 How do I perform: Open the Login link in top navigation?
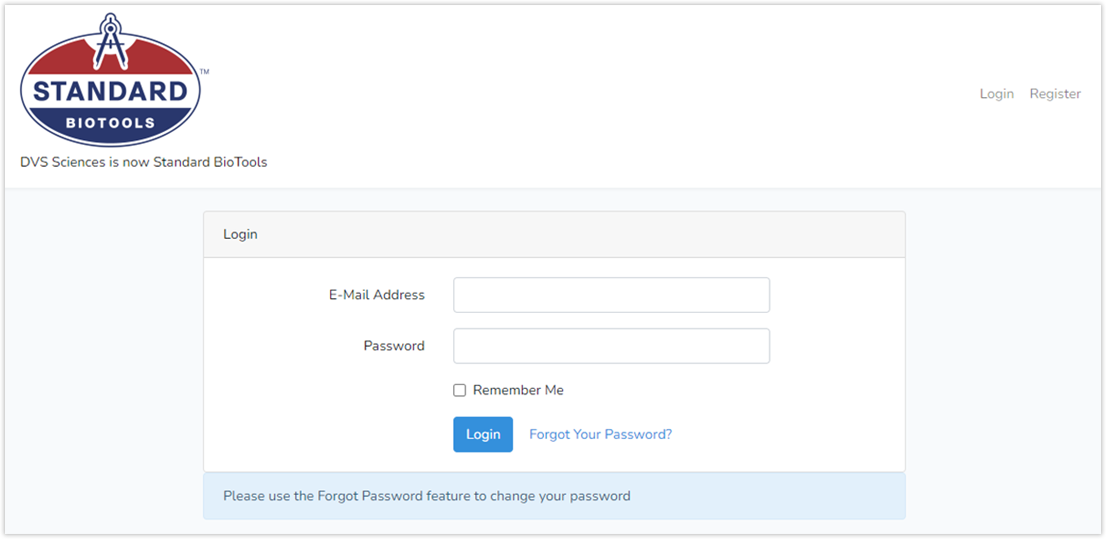pos(996,94)
